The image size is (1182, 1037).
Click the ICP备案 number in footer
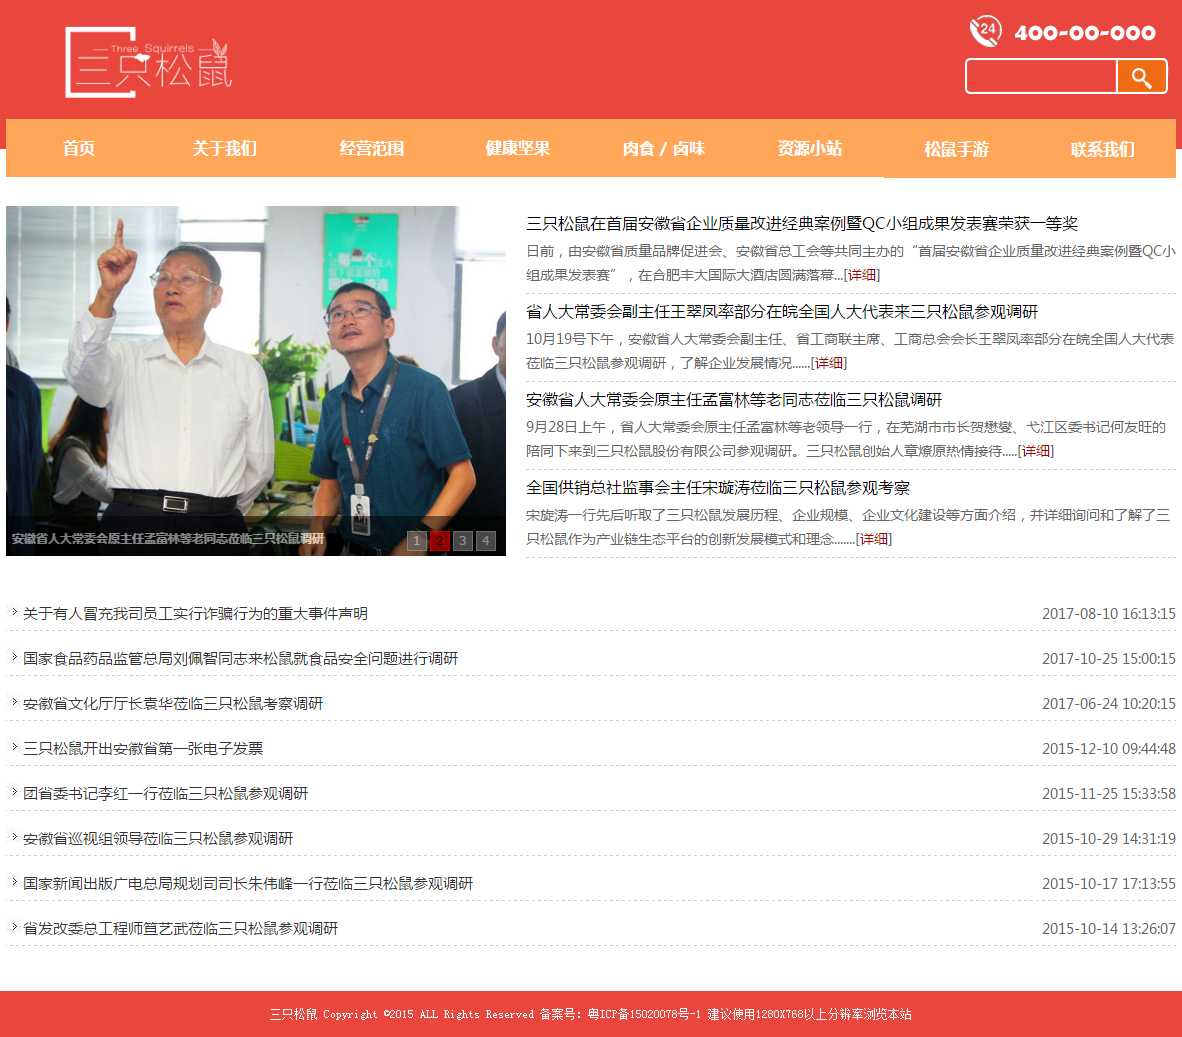pos(644,1014)
